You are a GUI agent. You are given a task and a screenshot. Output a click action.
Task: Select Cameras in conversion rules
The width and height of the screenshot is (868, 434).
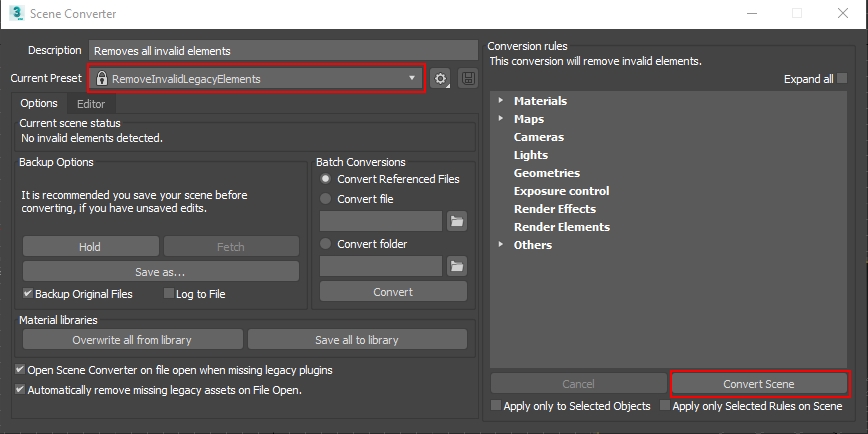tap(538, 137)
